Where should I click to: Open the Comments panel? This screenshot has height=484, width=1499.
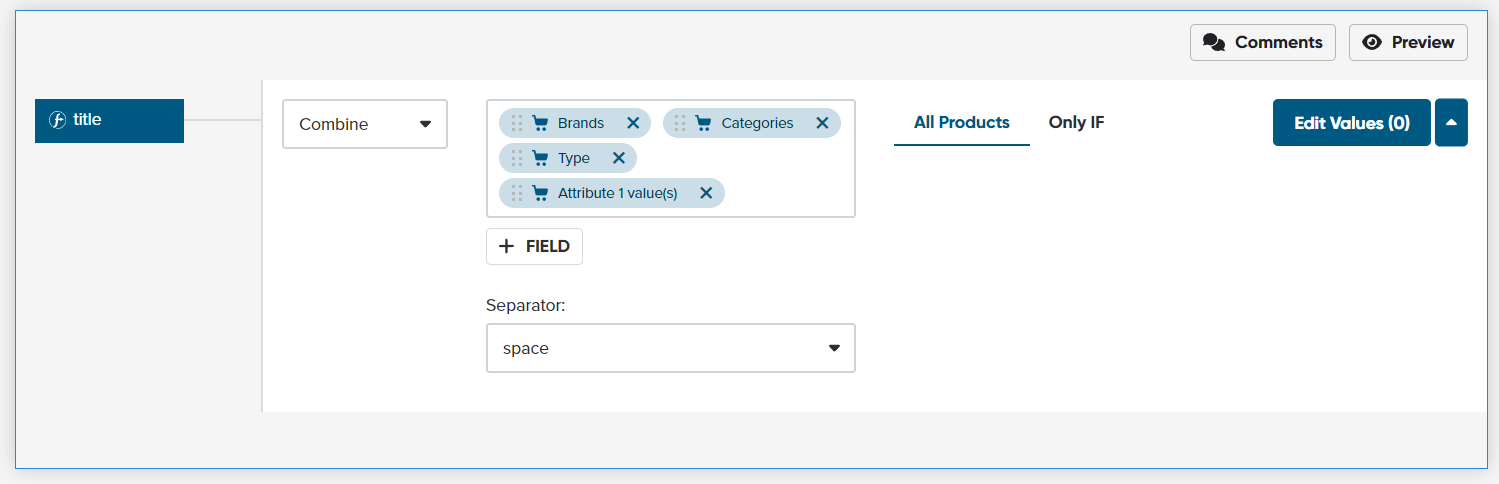click(1262, 42)
